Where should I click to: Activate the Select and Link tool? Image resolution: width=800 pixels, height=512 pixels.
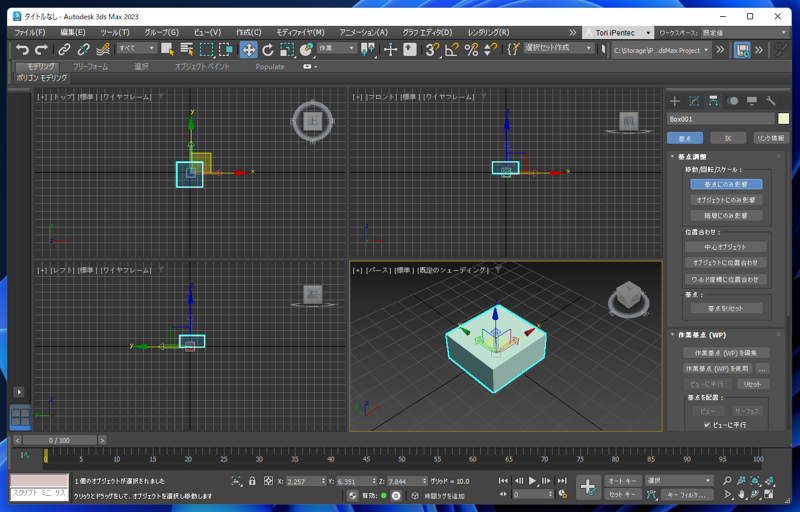tap(64, 50)
